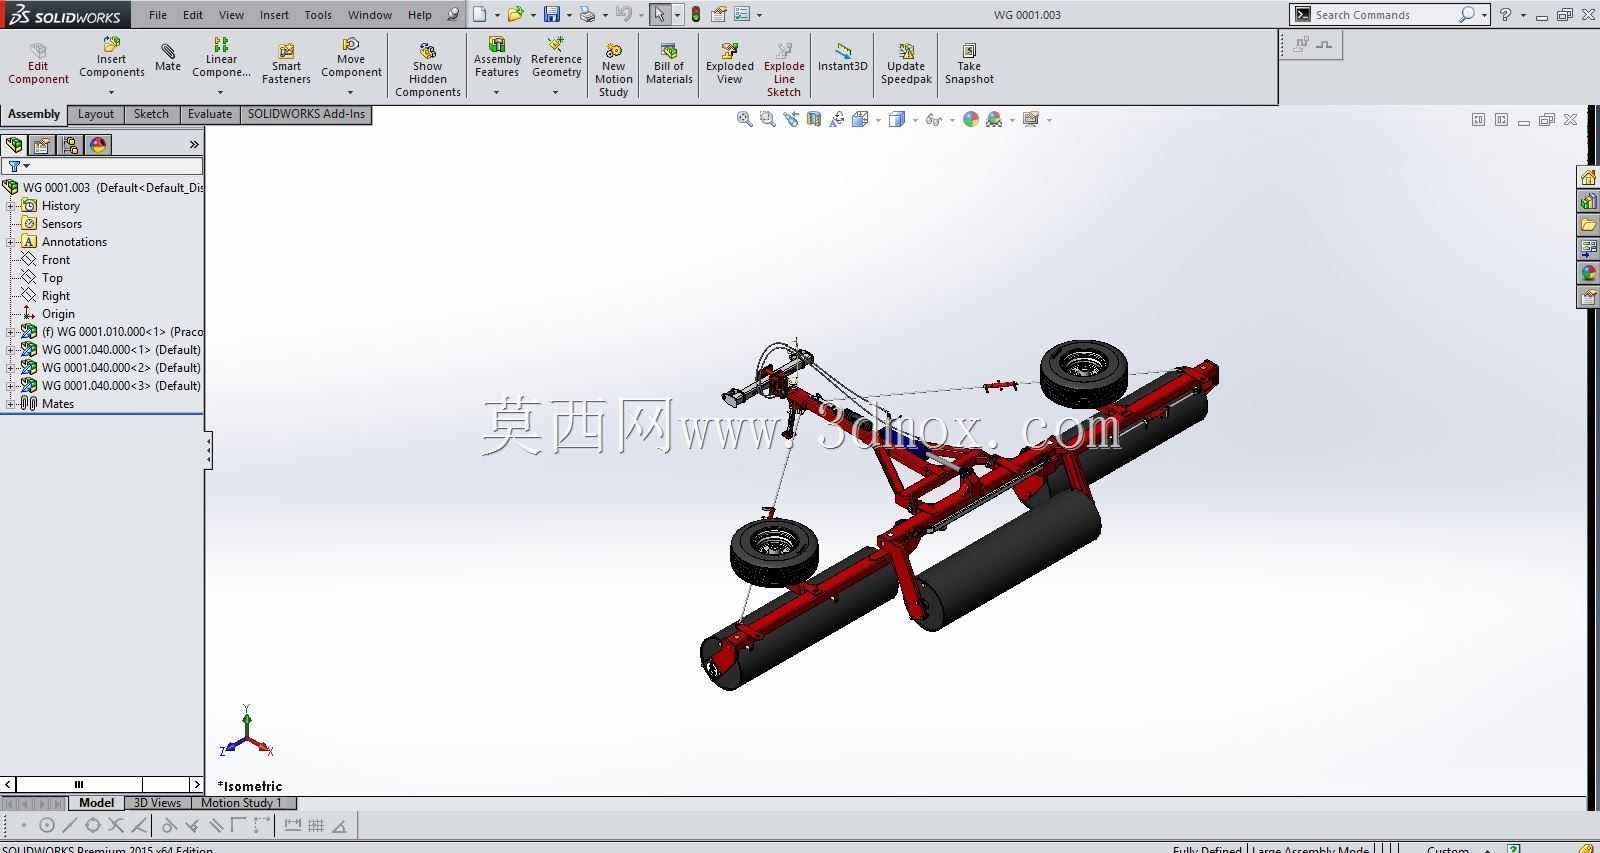Image resolution: width=1600 pixels, height=853 pixels.
Task: Open the Insert menu
Action: click(x=274, y=15)
